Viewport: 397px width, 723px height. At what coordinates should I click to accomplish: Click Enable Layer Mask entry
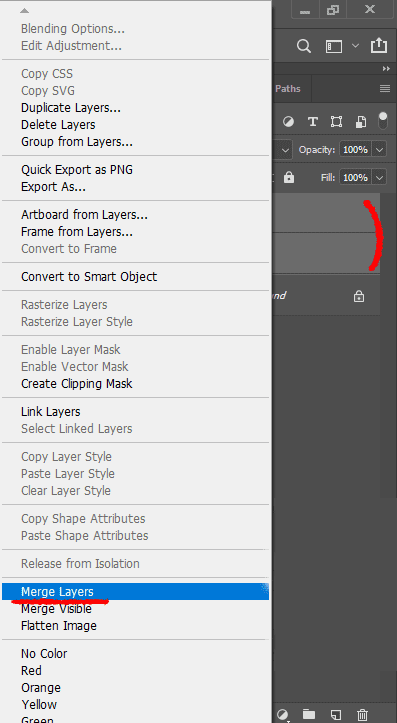tap(71, 350)
